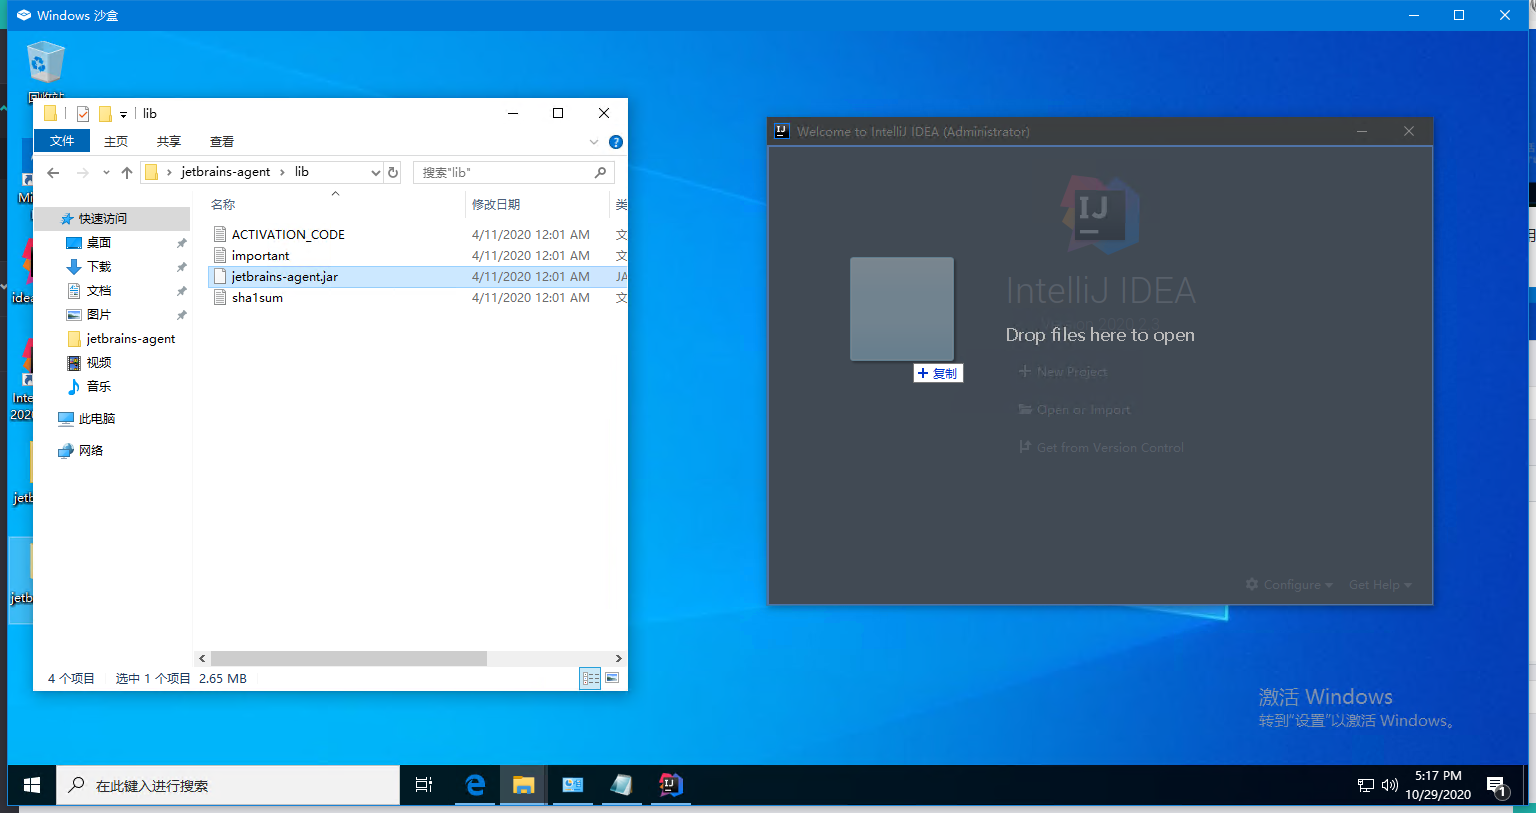
Task: Select the ACTIVATION_CODE file
Action: pyautogui.click(x=288, y=234)
